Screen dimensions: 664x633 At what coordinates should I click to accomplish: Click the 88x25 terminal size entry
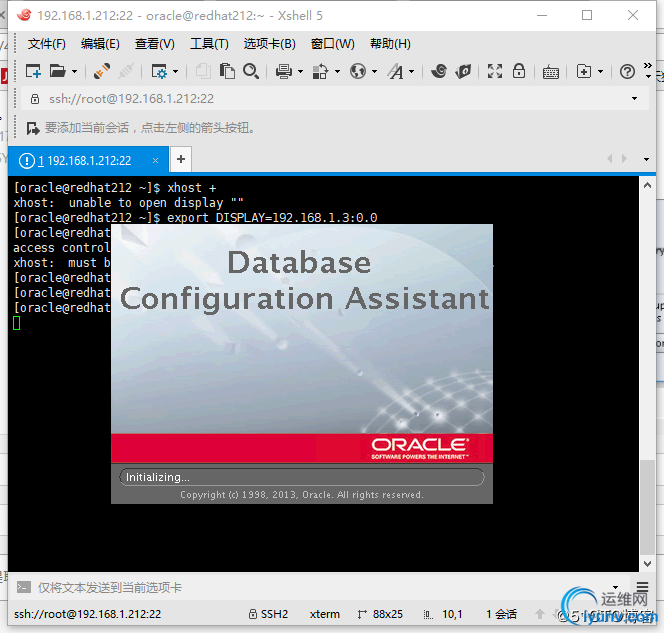[380, 614]
